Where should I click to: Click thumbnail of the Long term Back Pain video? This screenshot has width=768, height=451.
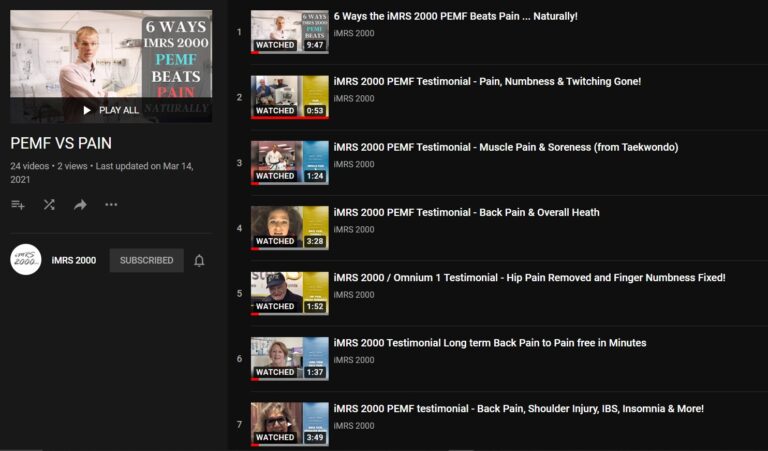[x=289, y=358]
